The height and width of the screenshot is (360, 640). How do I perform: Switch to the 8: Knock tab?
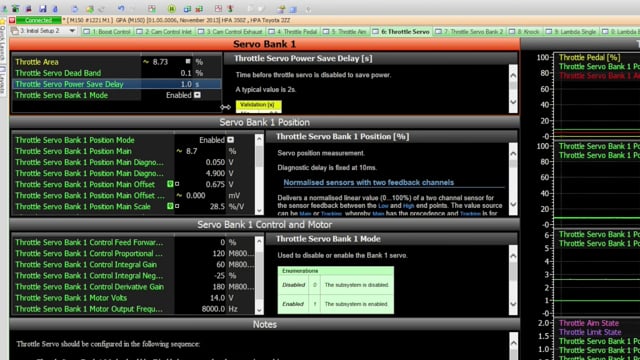[525, 31]
